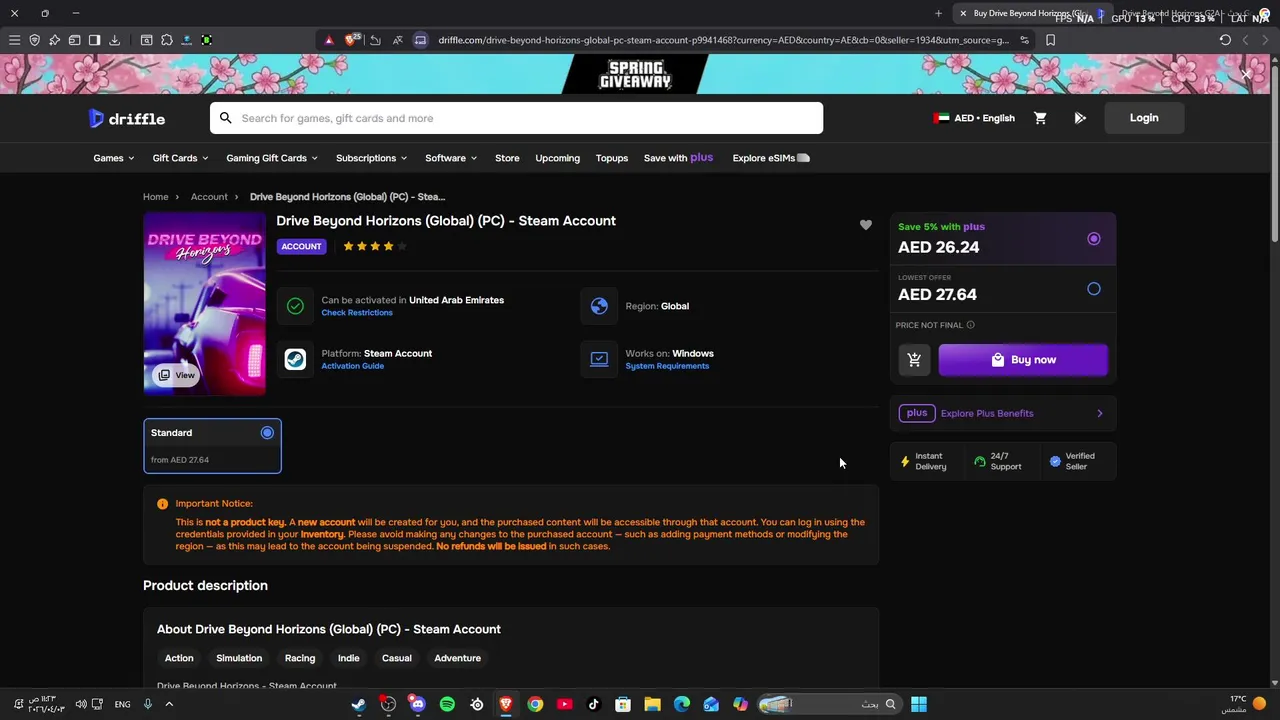1280x720 pixels.
Task: Click the Brave Rewards triangle icon
Action: click(x=328, y=40)
